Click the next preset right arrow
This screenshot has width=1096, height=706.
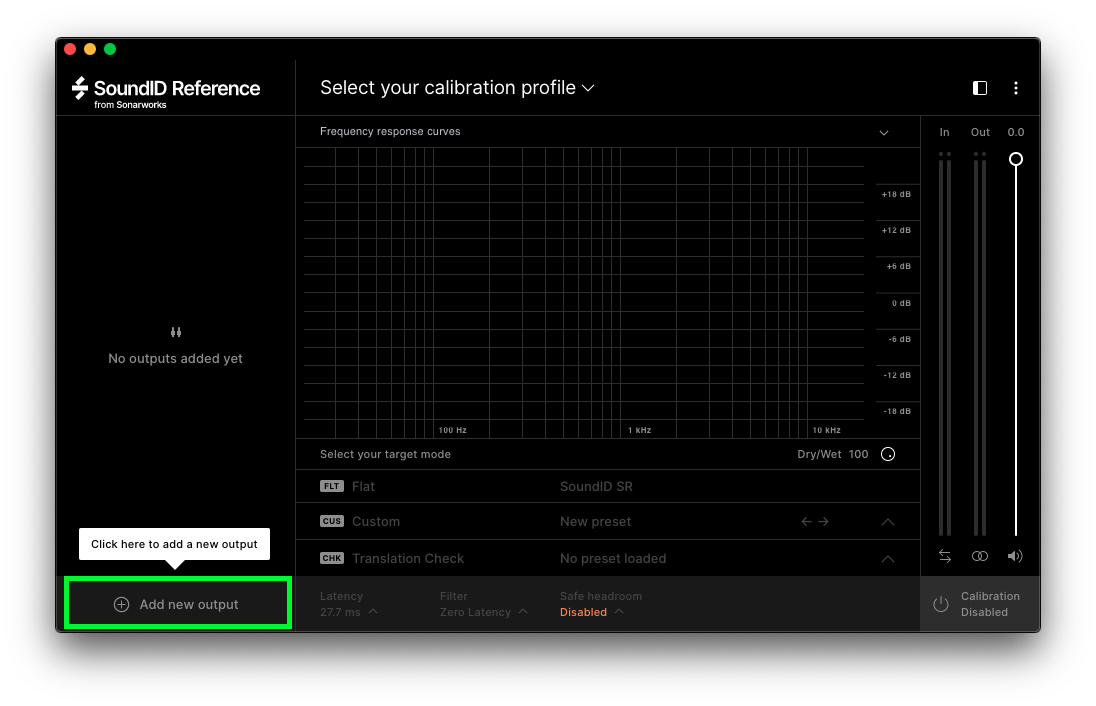point(824,522)
